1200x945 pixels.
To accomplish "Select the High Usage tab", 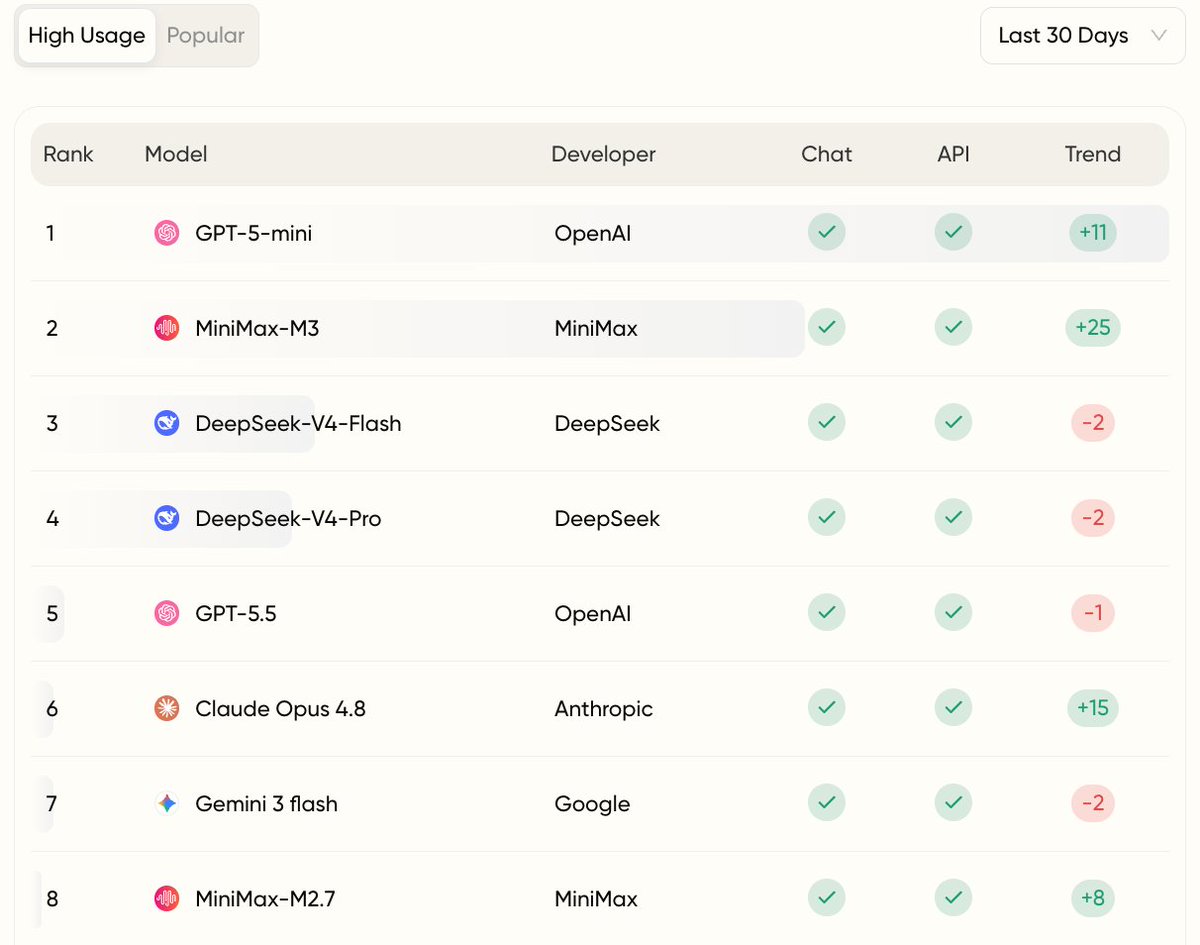I will point(87,36).
